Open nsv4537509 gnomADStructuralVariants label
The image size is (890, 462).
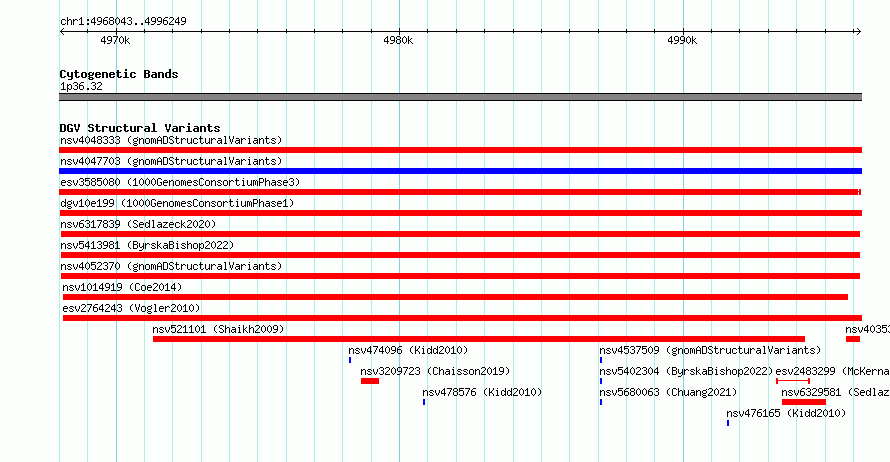[710, 350]
